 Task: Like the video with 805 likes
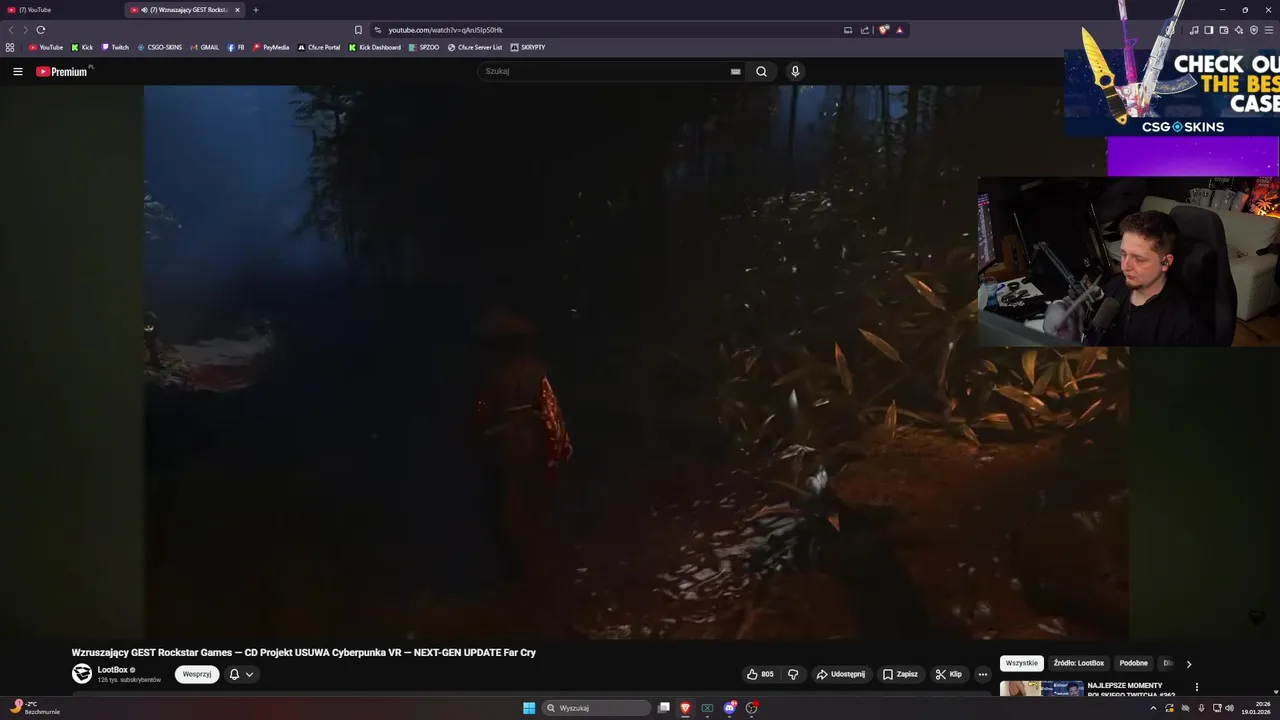pyautogui.click(x=761, y=674)
